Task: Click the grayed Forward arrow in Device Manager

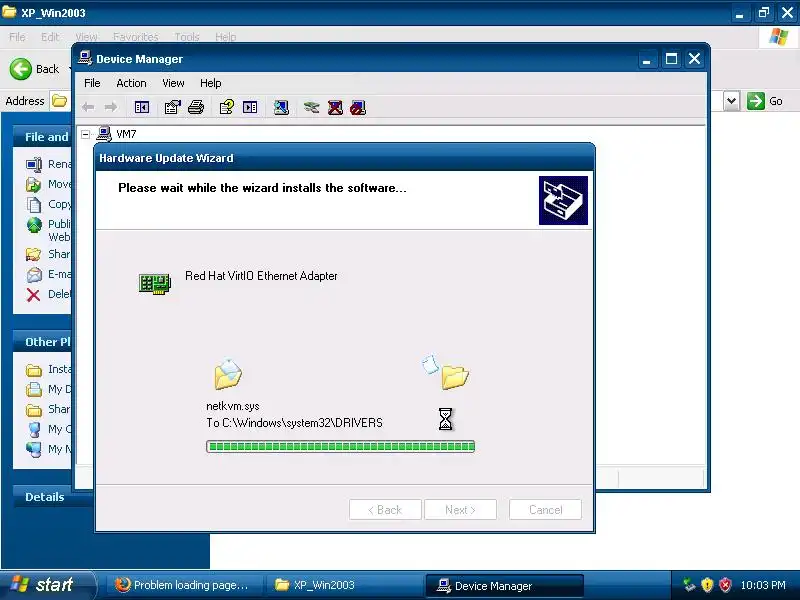Action: 111,107
